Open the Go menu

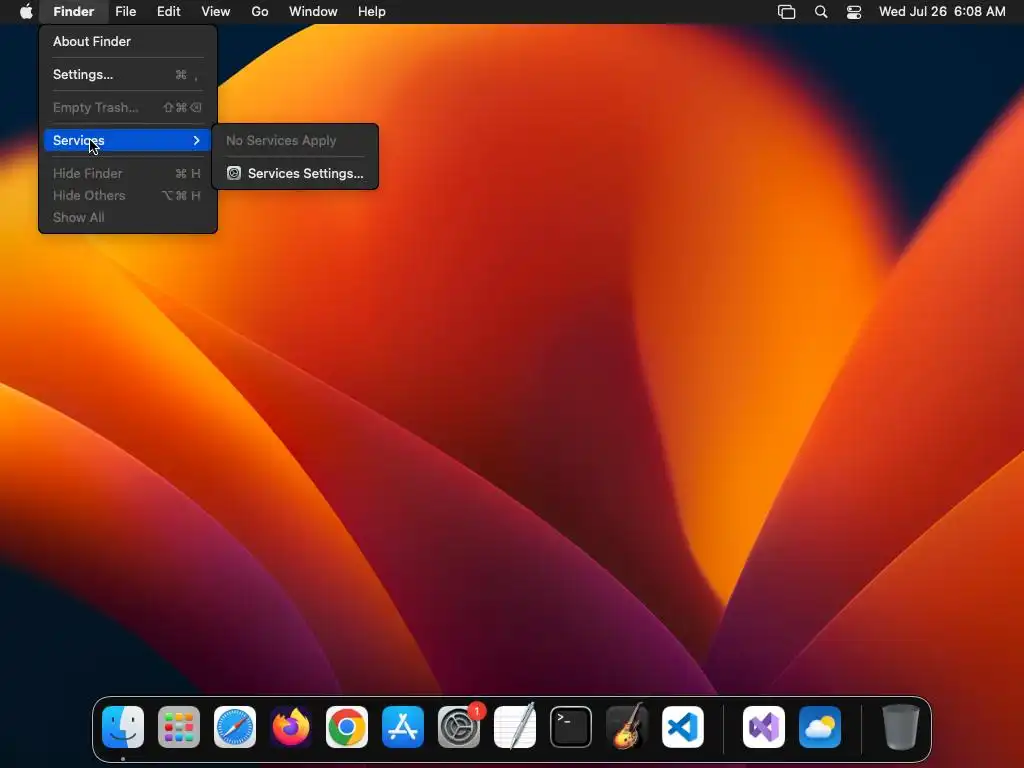point(260,12)
